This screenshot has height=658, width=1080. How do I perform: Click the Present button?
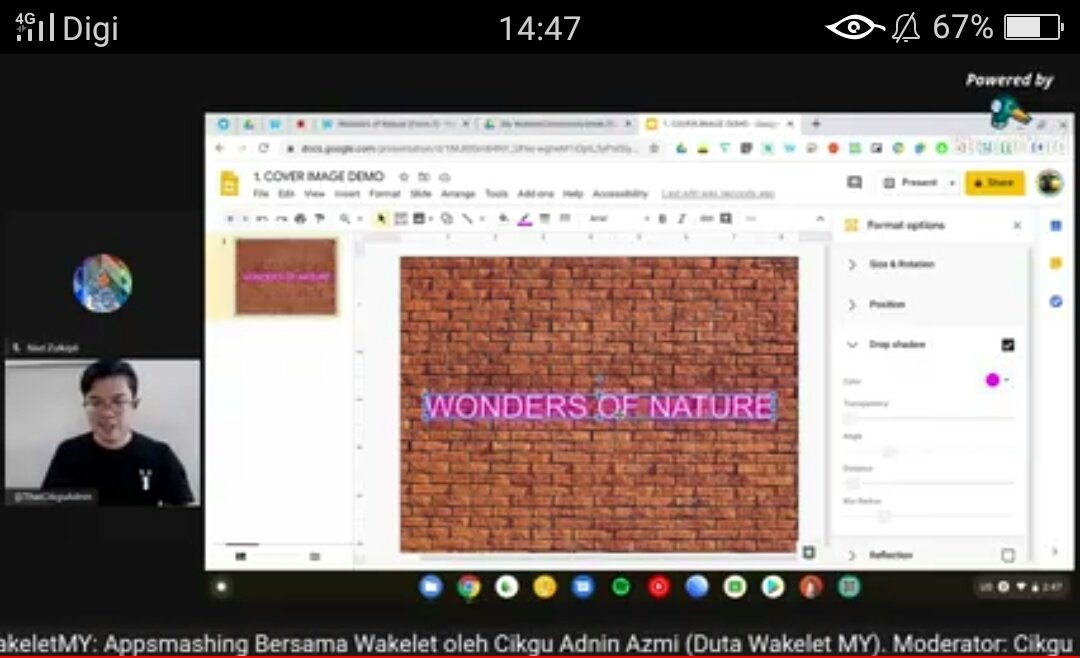coord(911,183)
